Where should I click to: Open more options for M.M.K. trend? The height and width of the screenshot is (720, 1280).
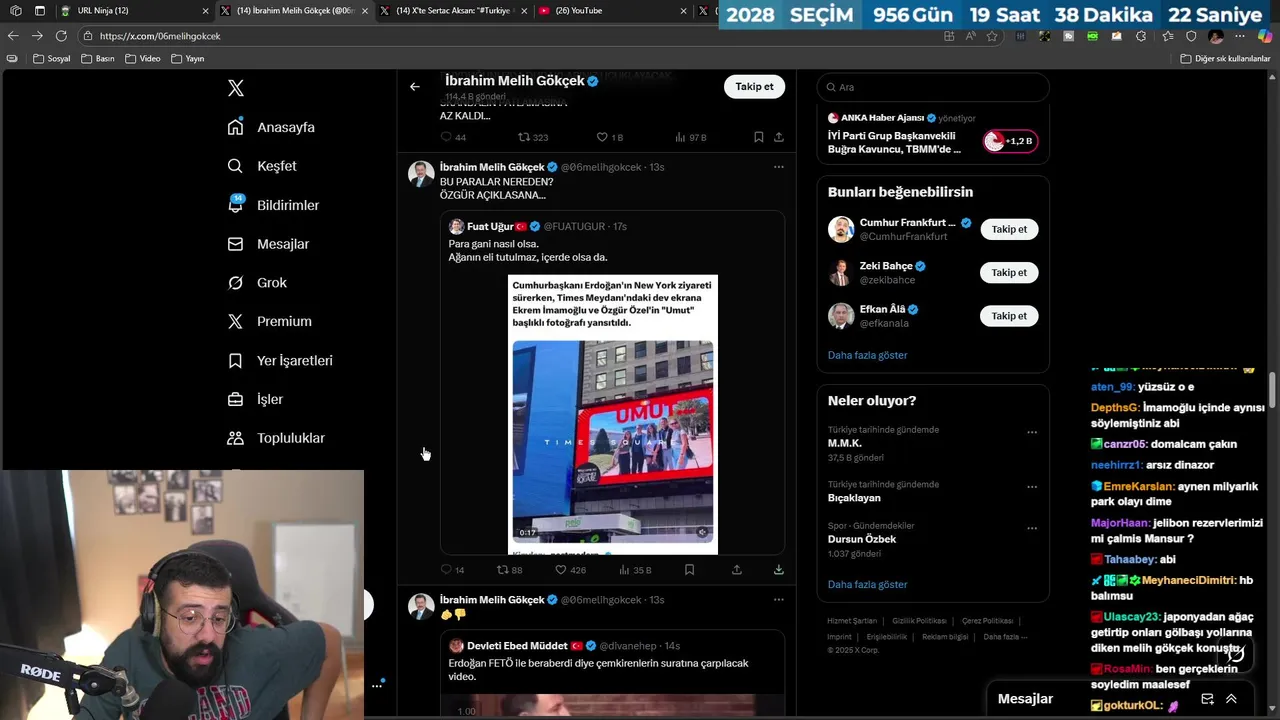(x=1032, y=433)
